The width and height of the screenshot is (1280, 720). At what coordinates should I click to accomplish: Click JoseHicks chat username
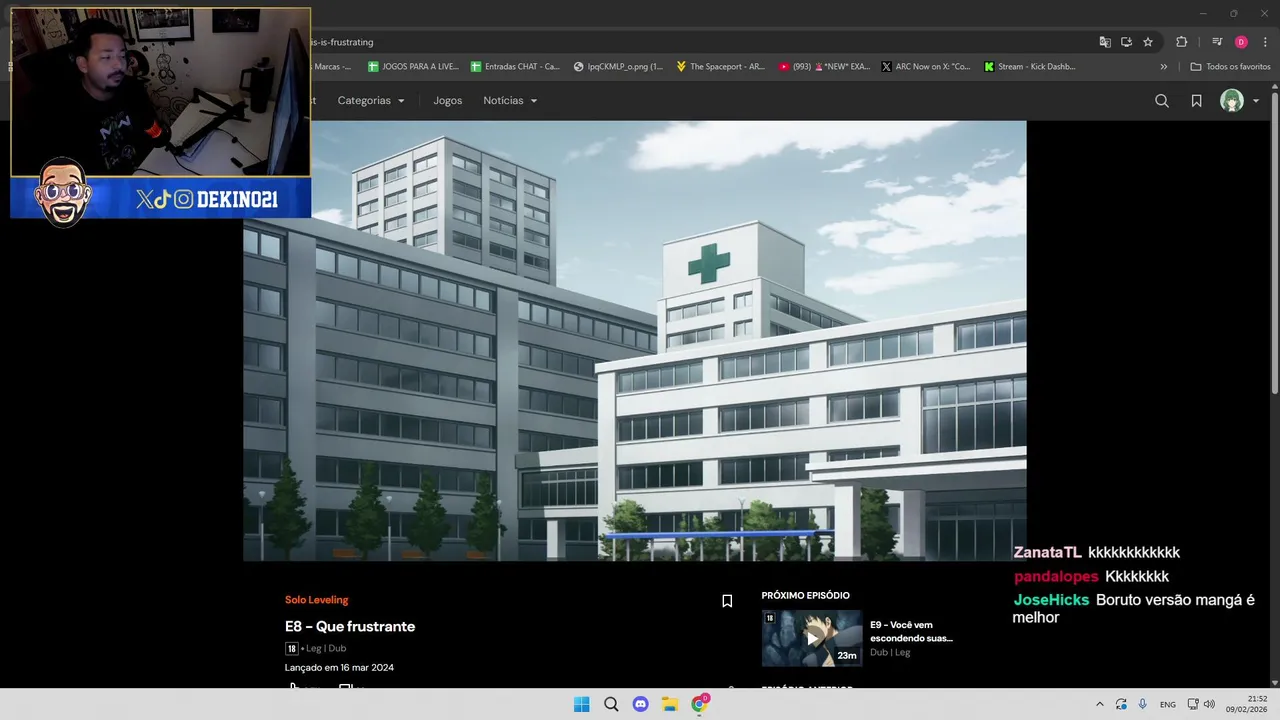tap(1051, 600)
